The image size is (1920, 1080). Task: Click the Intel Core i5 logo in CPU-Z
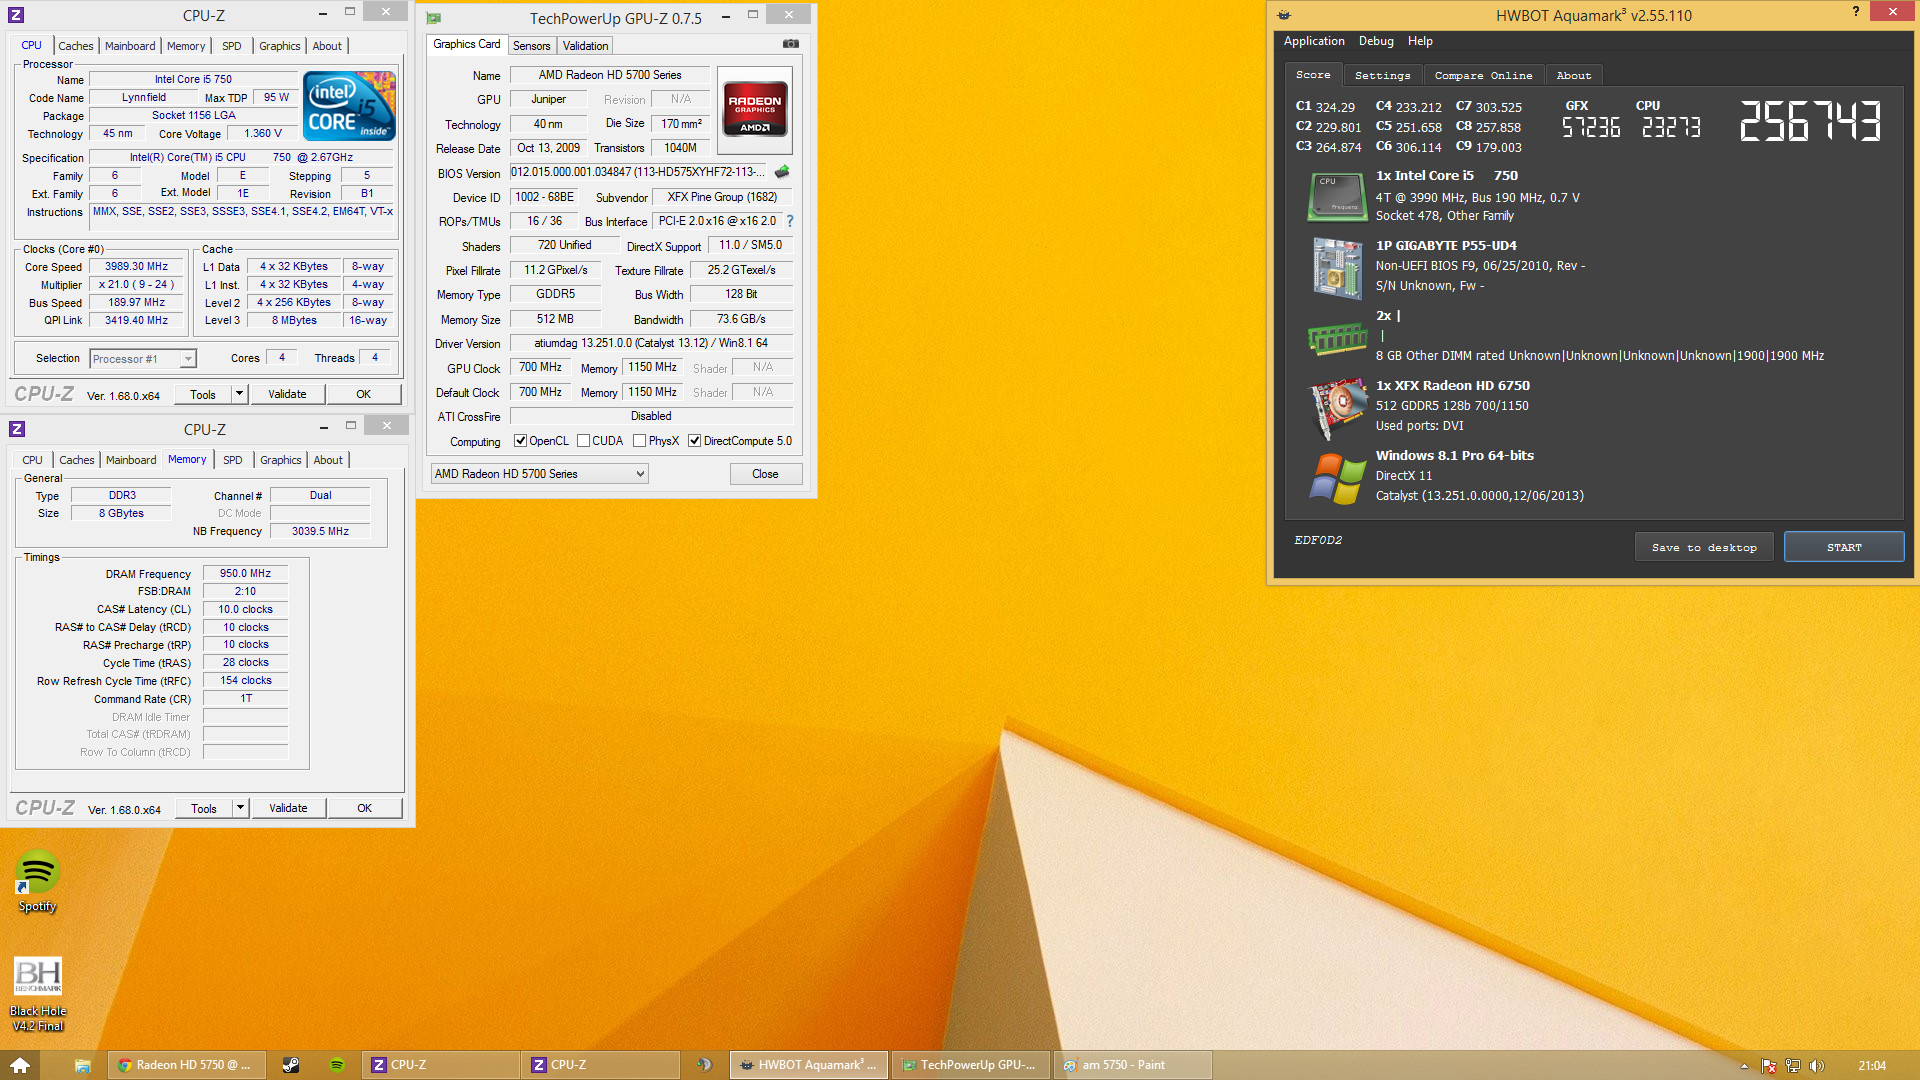click(x=349, y=106)
